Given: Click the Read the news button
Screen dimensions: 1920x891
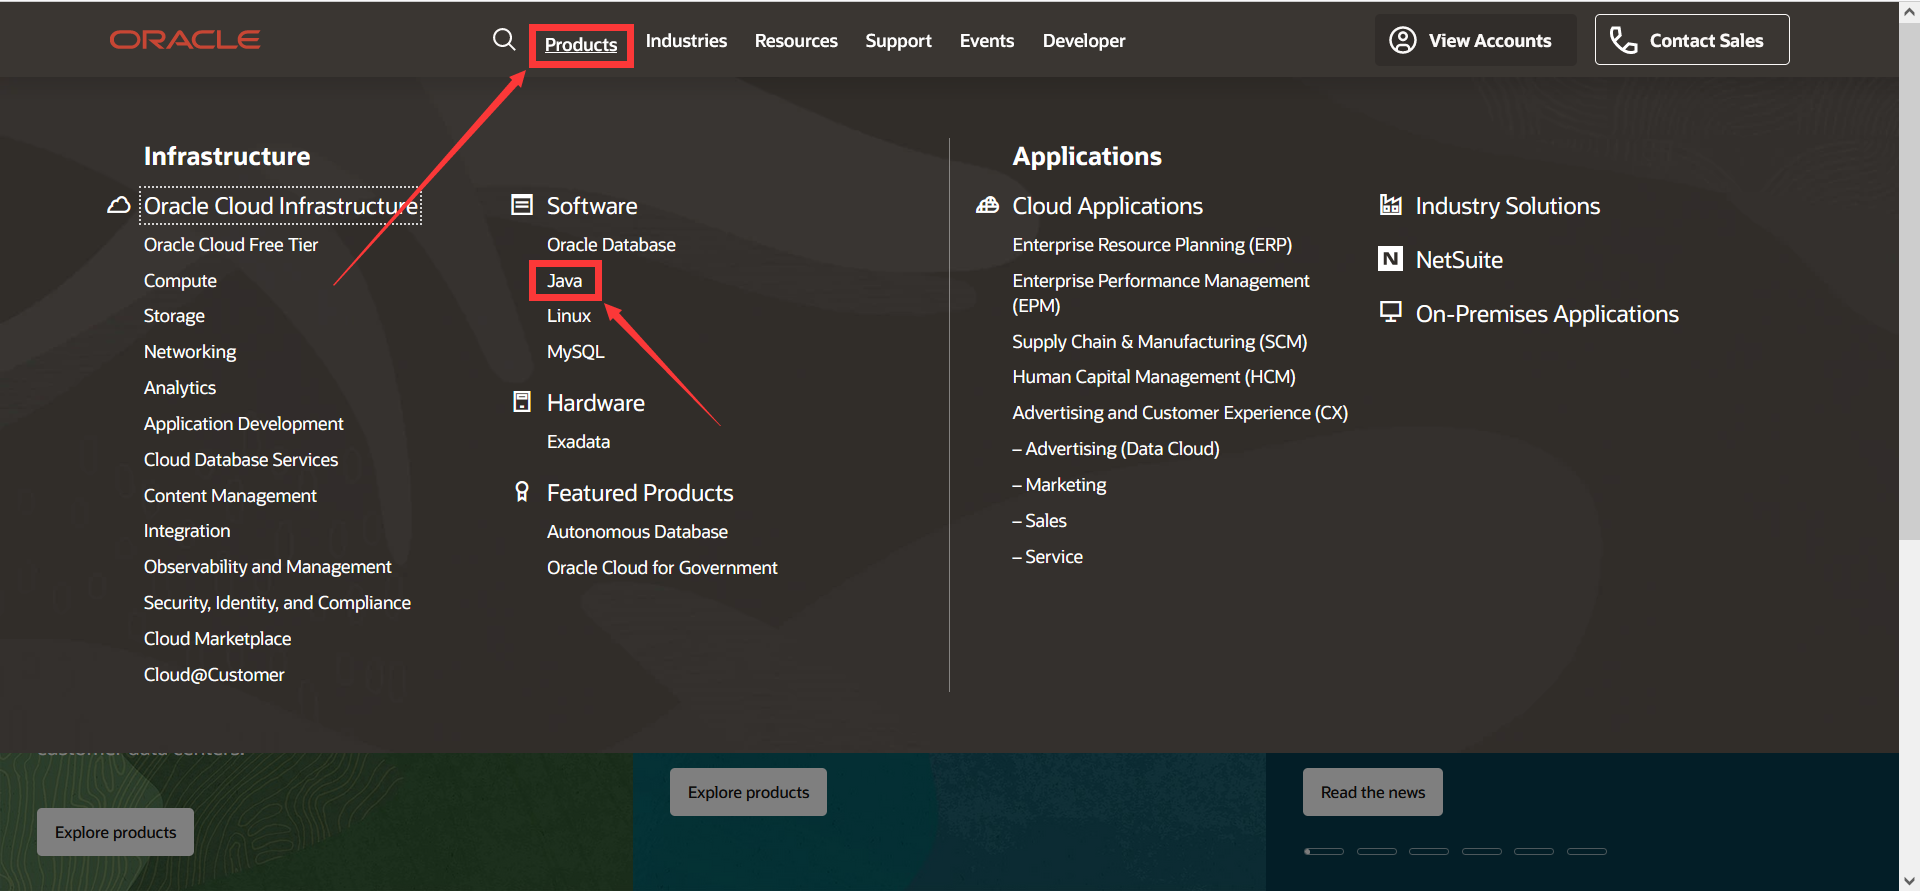Looking at the screenshot, I should 1372,792.
